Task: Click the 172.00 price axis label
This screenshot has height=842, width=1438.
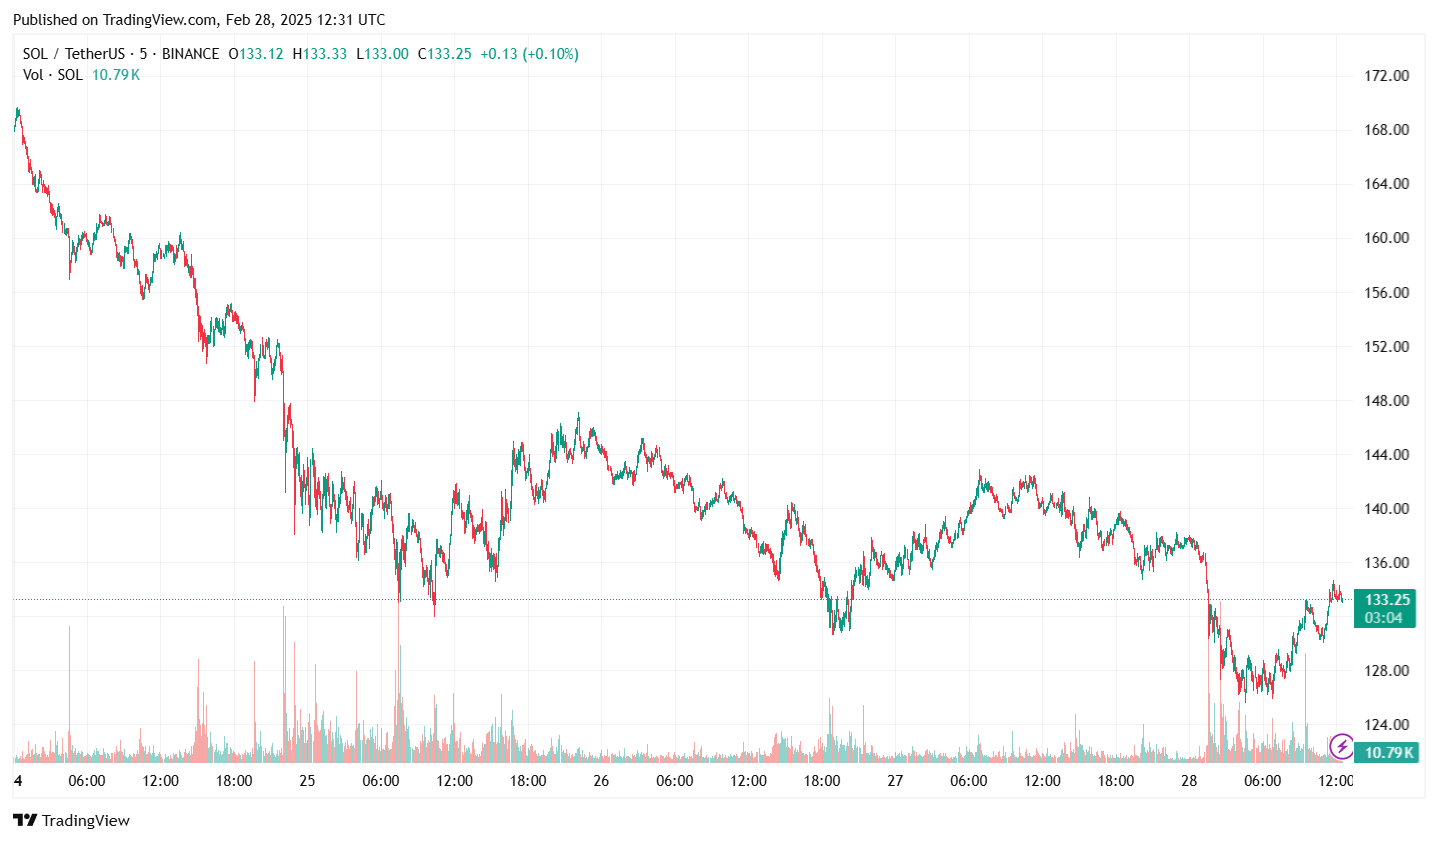Action: 1386,76
